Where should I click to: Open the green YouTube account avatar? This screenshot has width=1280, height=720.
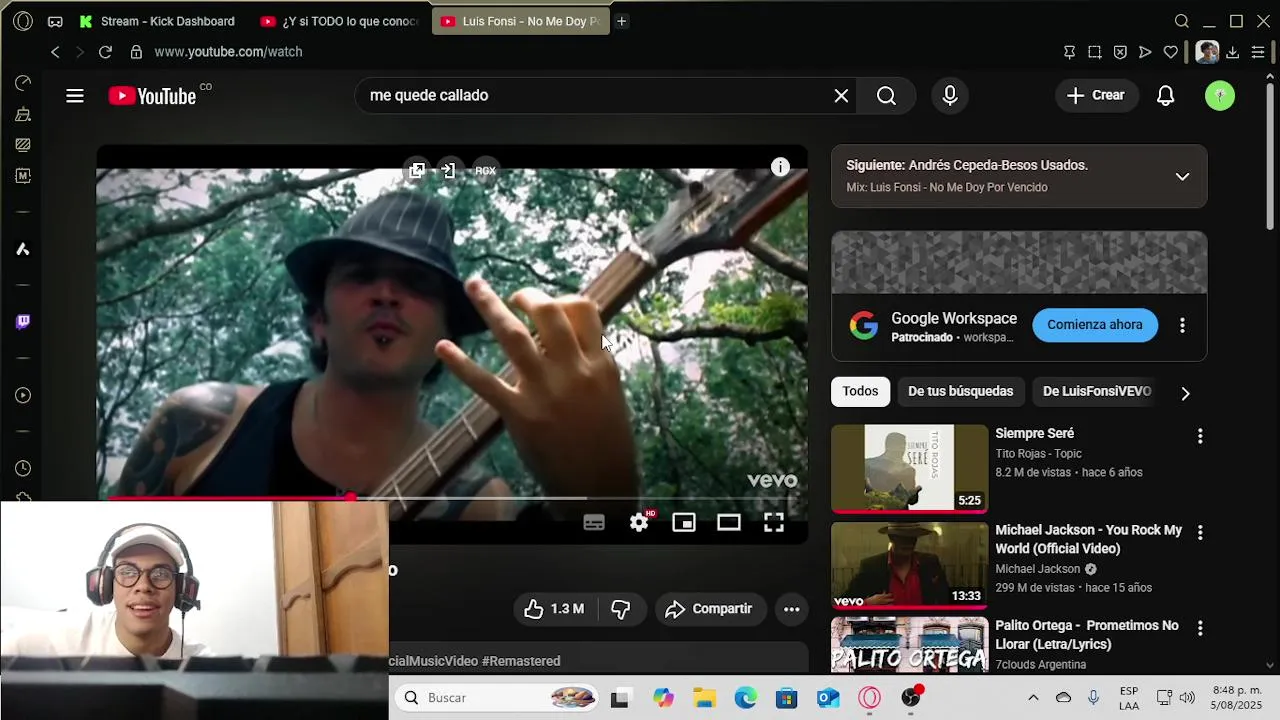[1220, 96]
